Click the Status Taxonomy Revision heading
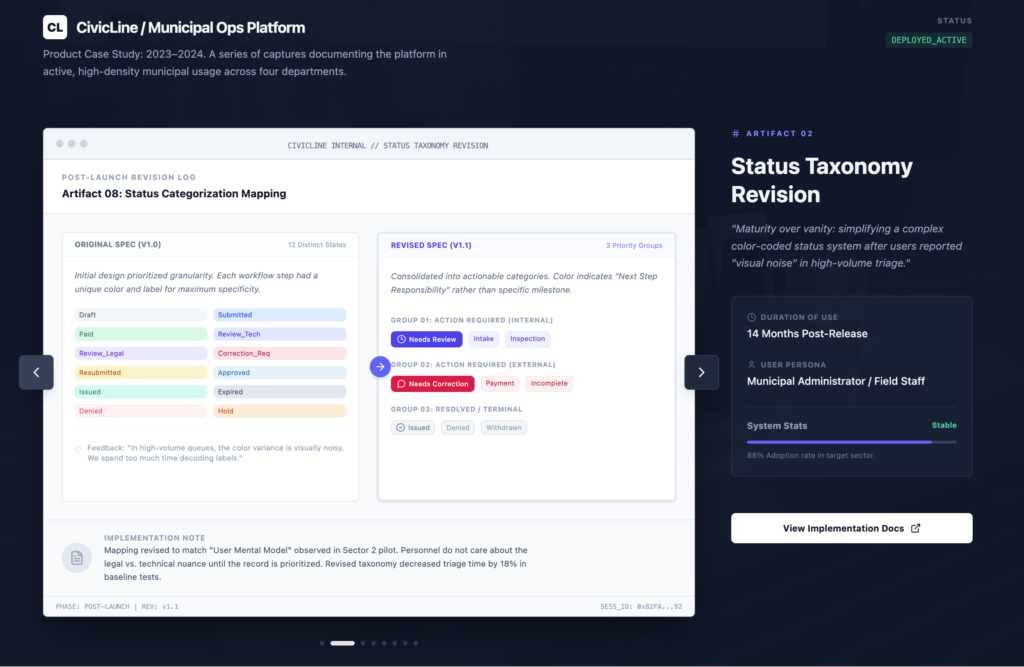Image resolution: width=1024 pixels, height=667 pixels. (x=822, y=180)
